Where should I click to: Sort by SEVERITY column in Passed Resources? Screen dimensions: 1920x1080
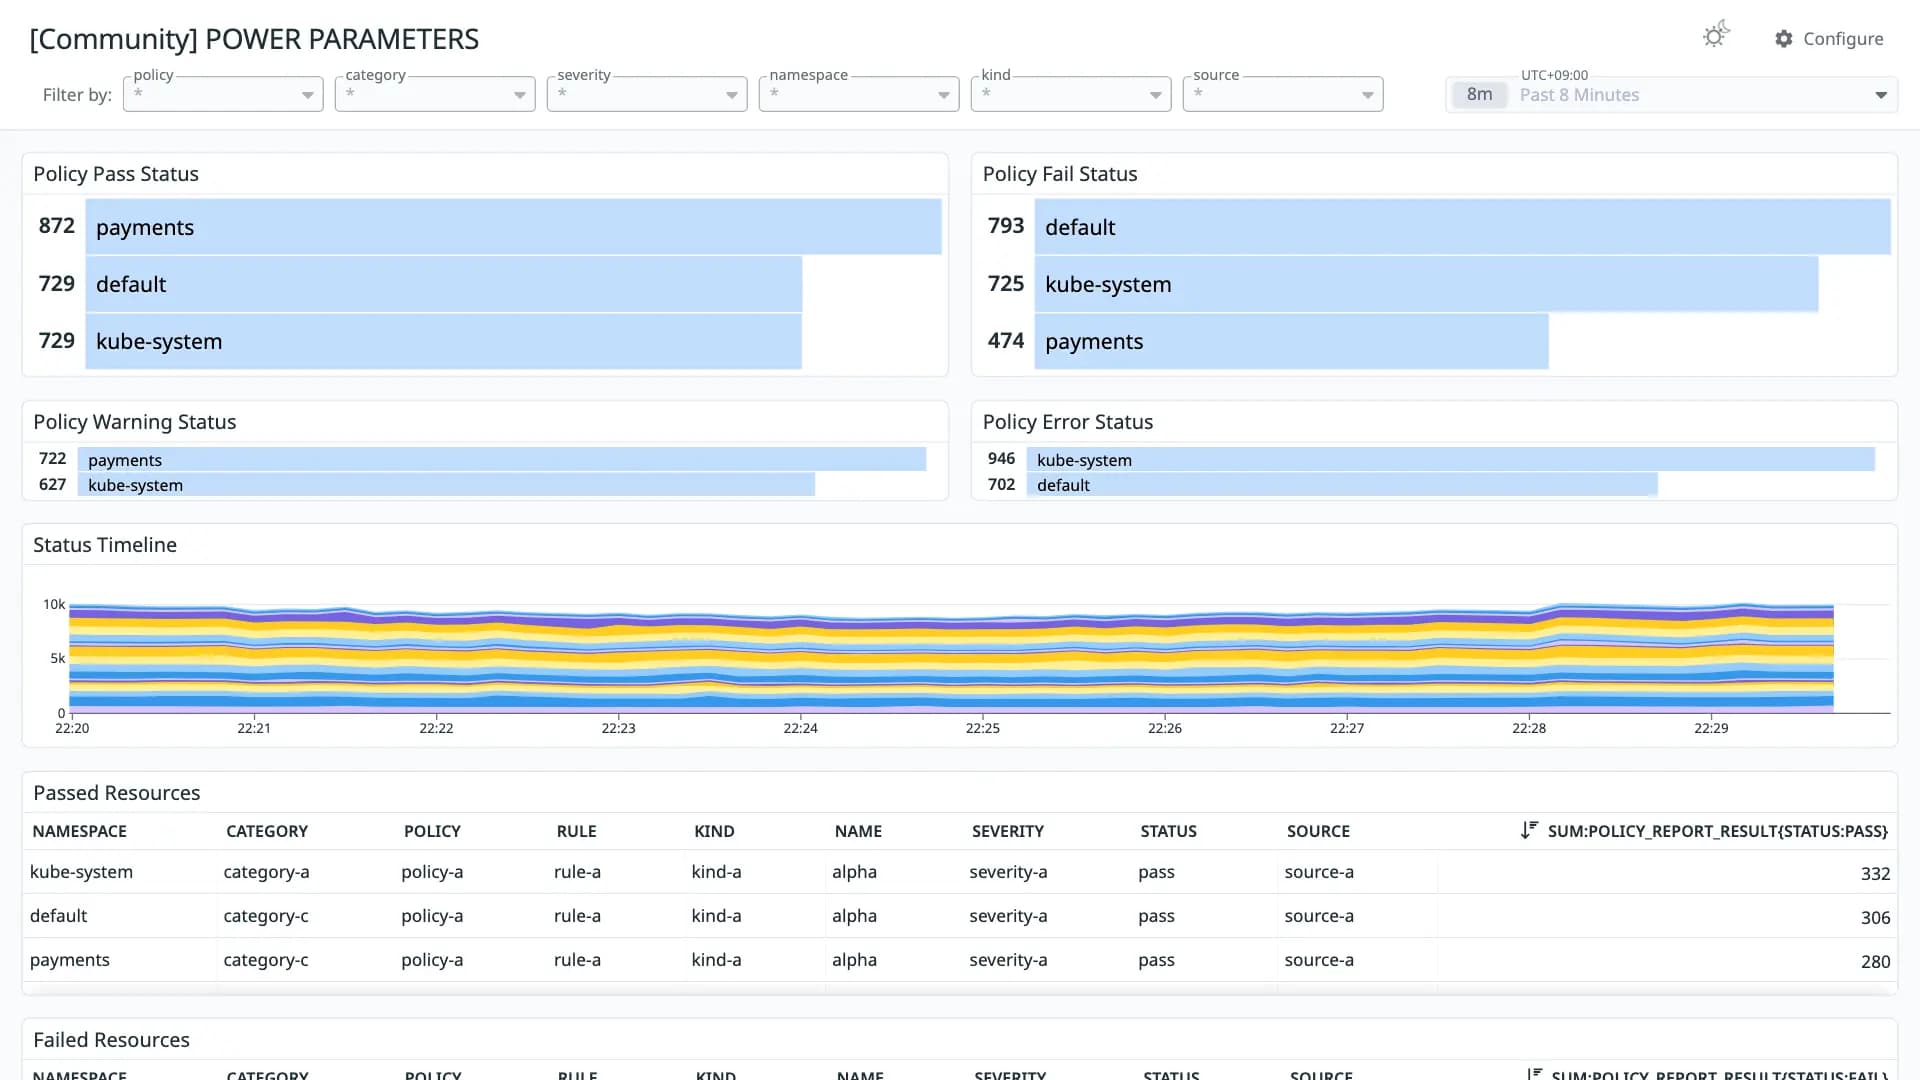point(1007,831)
